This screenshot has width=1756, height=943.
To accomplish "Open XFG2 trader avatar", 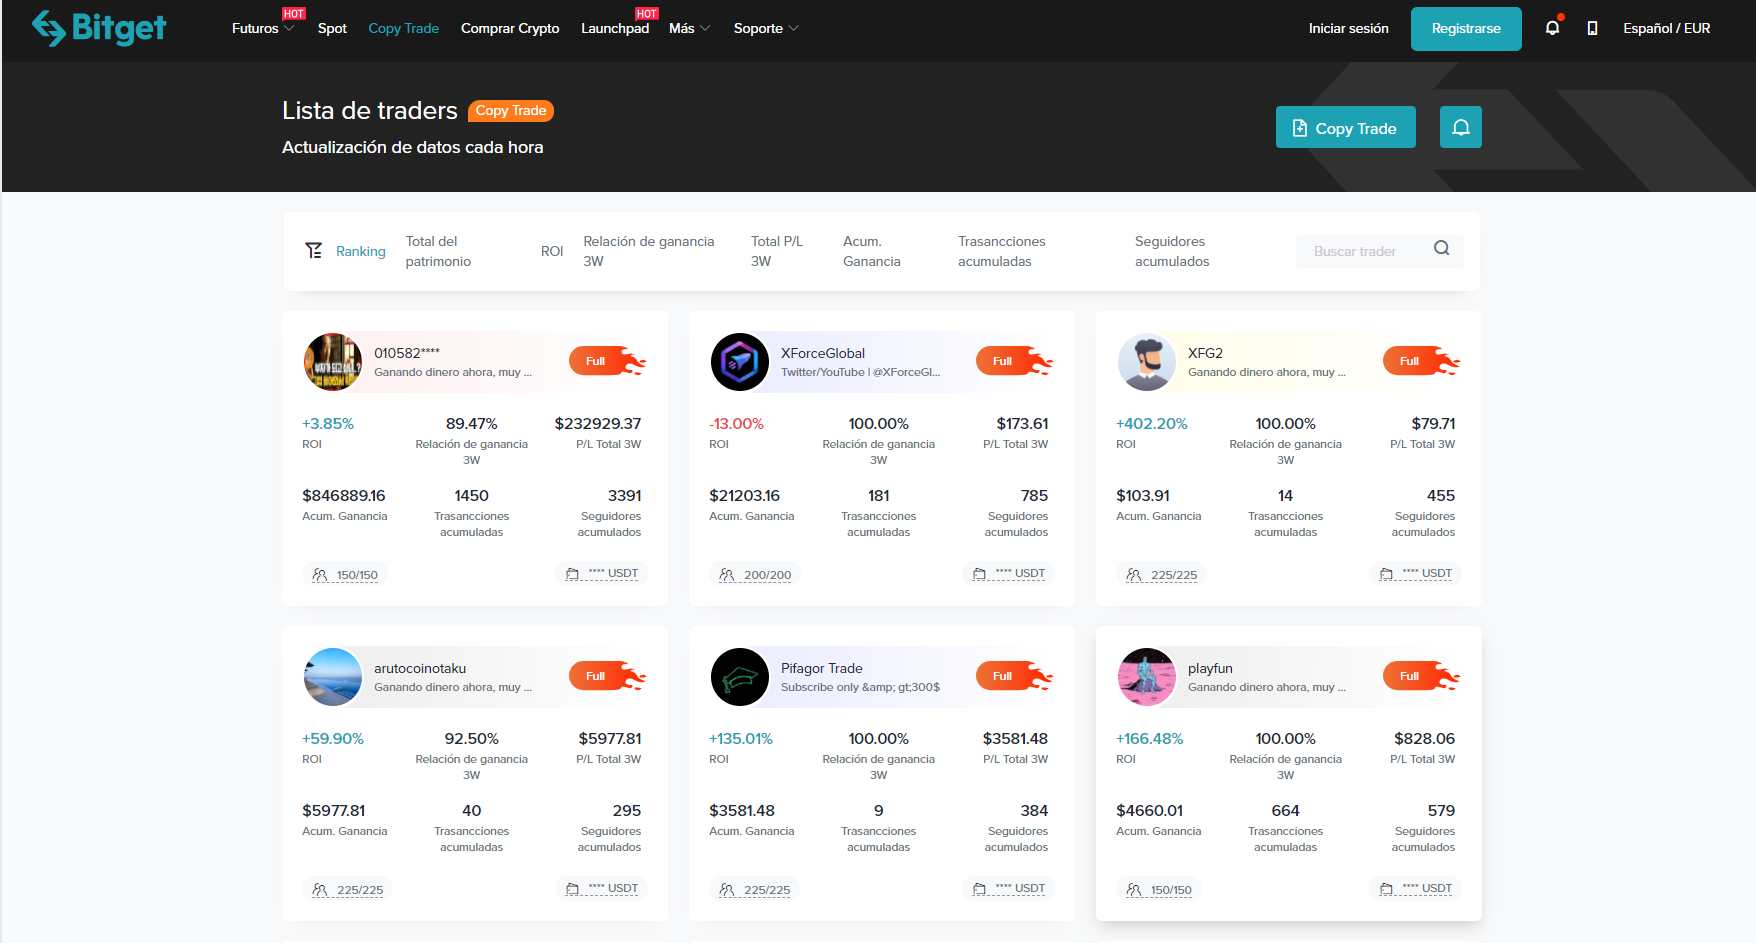I will 1147,362.
